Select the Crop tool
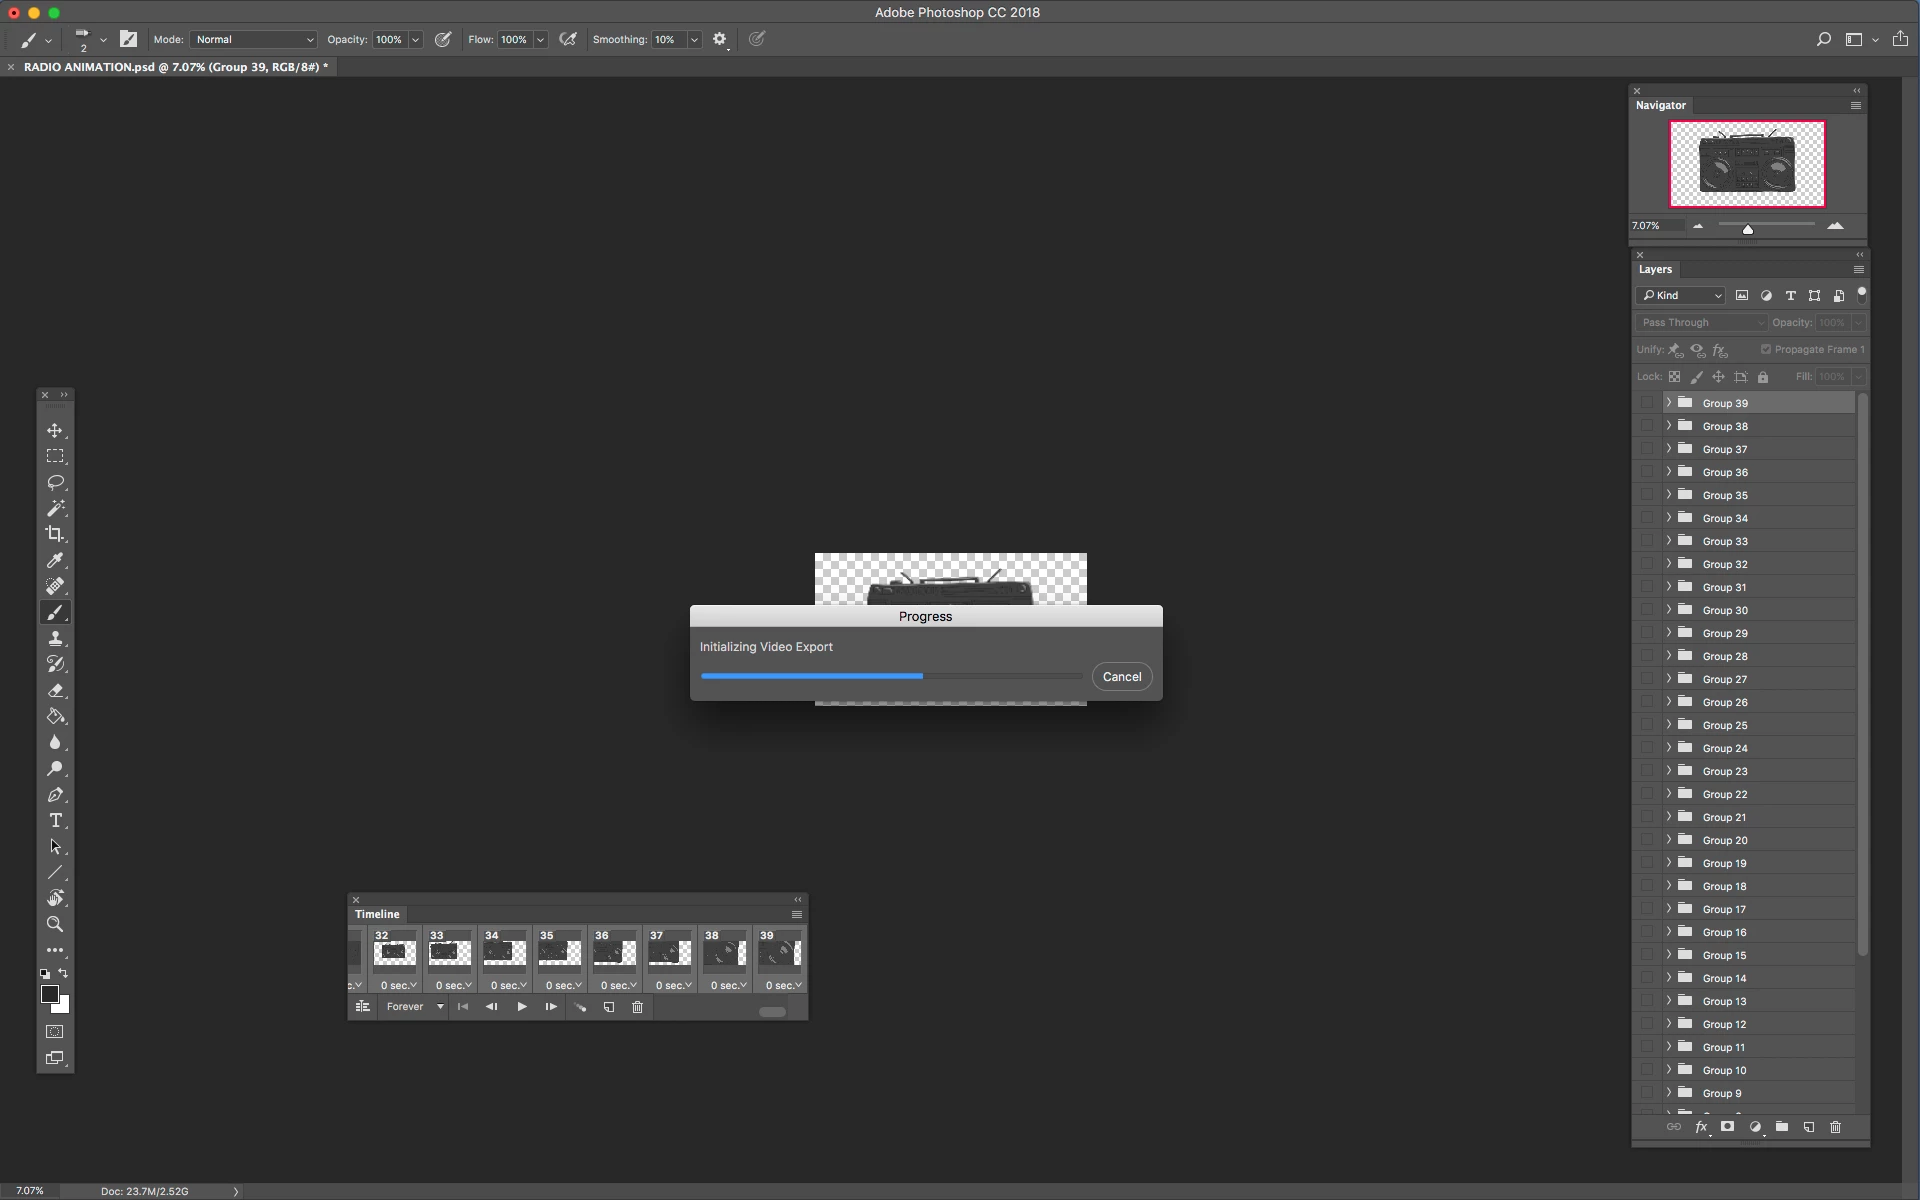Screen dimensions: 1920x1200 pos(55,534)
